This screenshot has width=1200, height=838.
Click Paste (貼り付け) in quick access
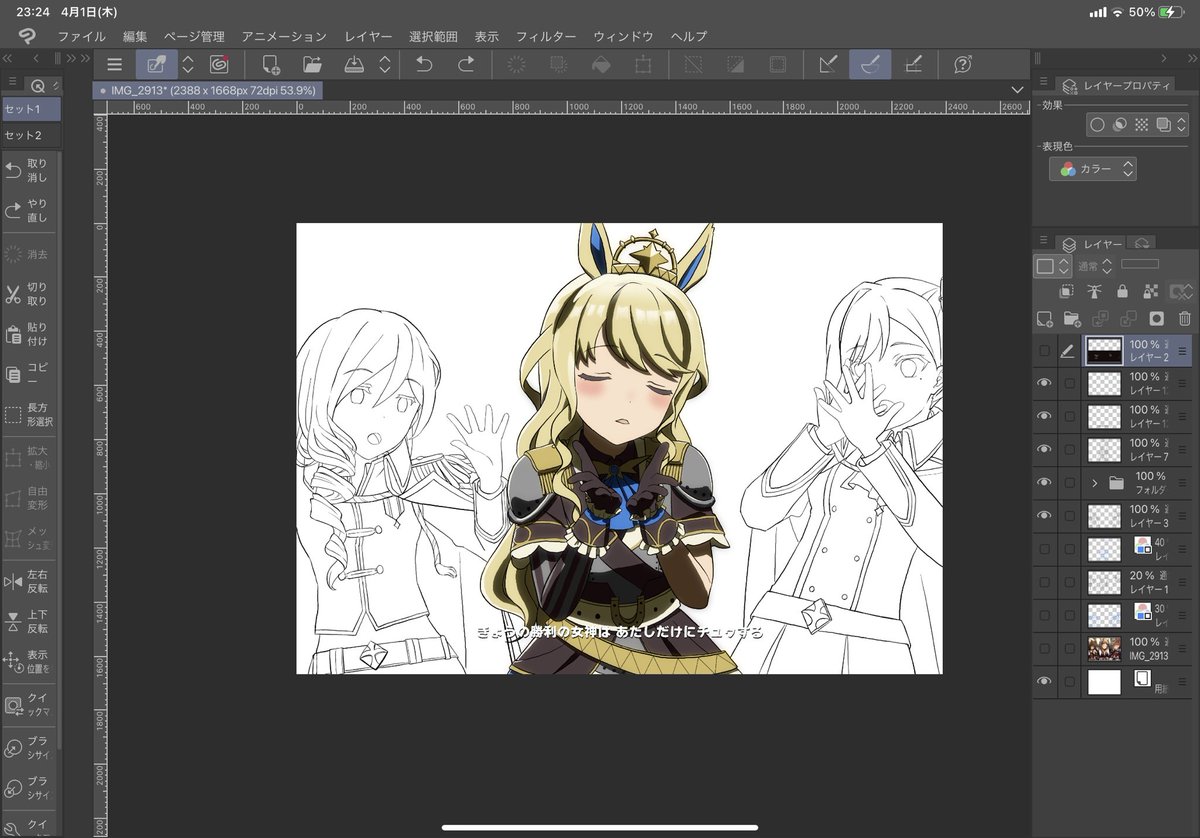(x=28, y=334)
